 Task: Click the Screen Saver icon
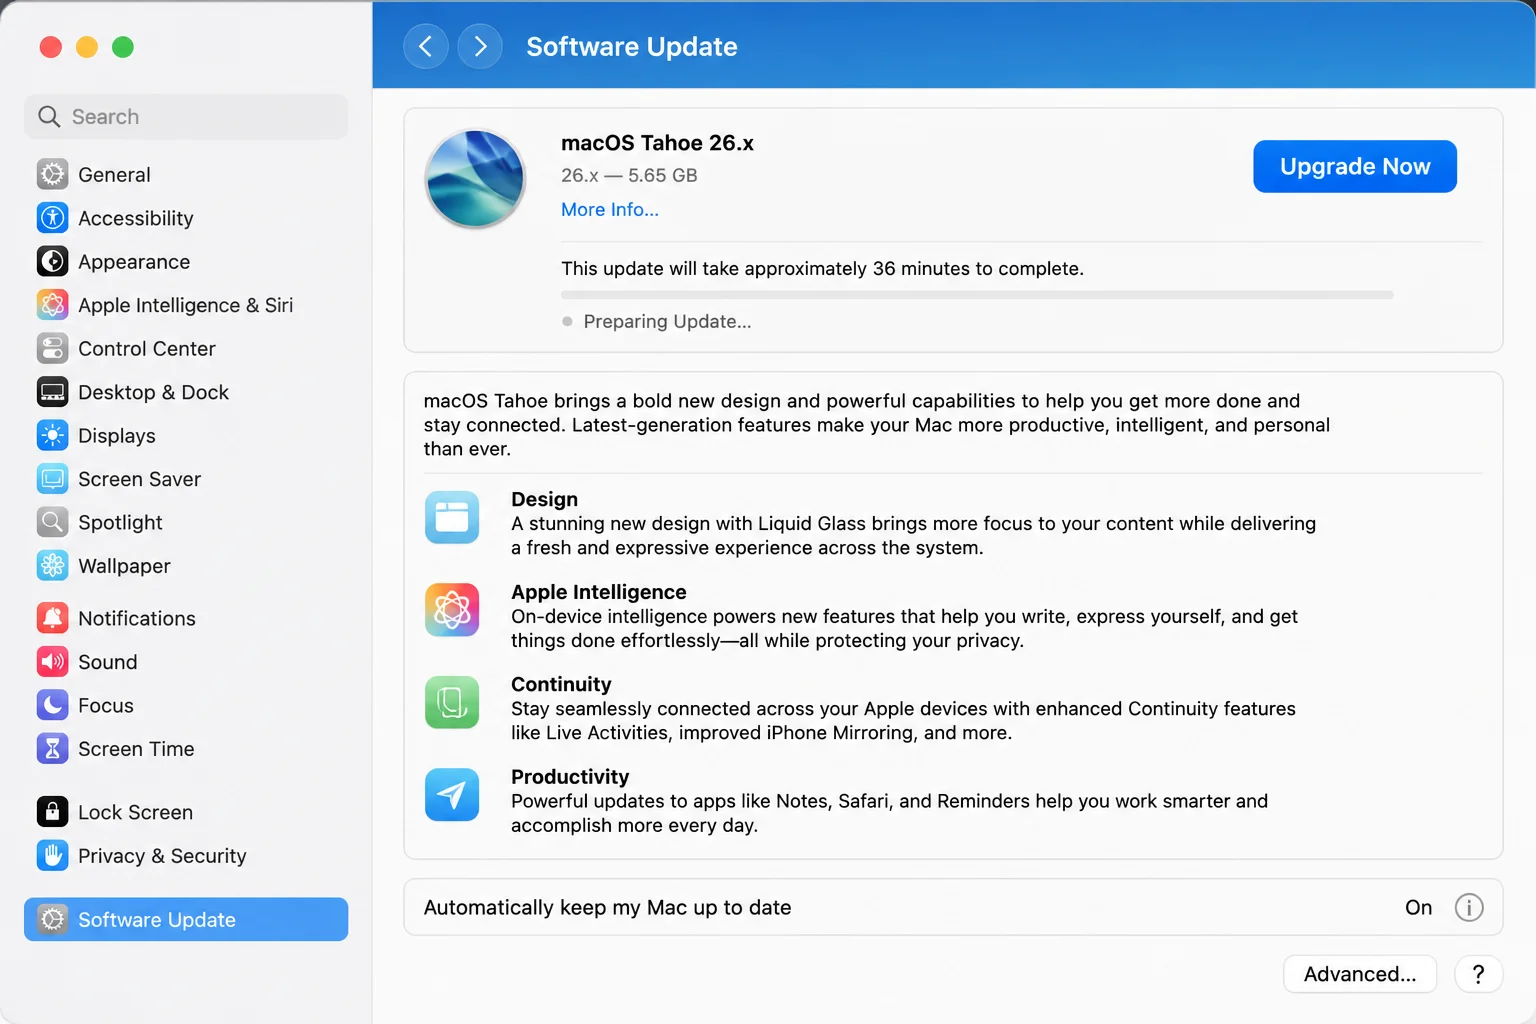pos(53,479)
